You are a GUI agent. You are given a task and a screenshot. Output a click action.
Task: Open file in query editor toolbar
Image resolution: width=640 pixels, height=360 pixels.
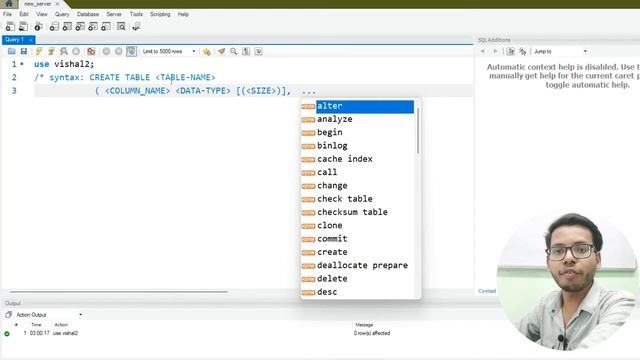[11, 51]
